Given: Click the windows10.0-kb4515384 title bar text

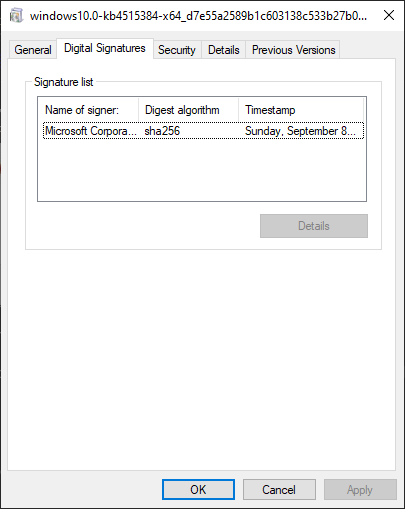Looking at the screenshot, I should (x=199, y=16).
